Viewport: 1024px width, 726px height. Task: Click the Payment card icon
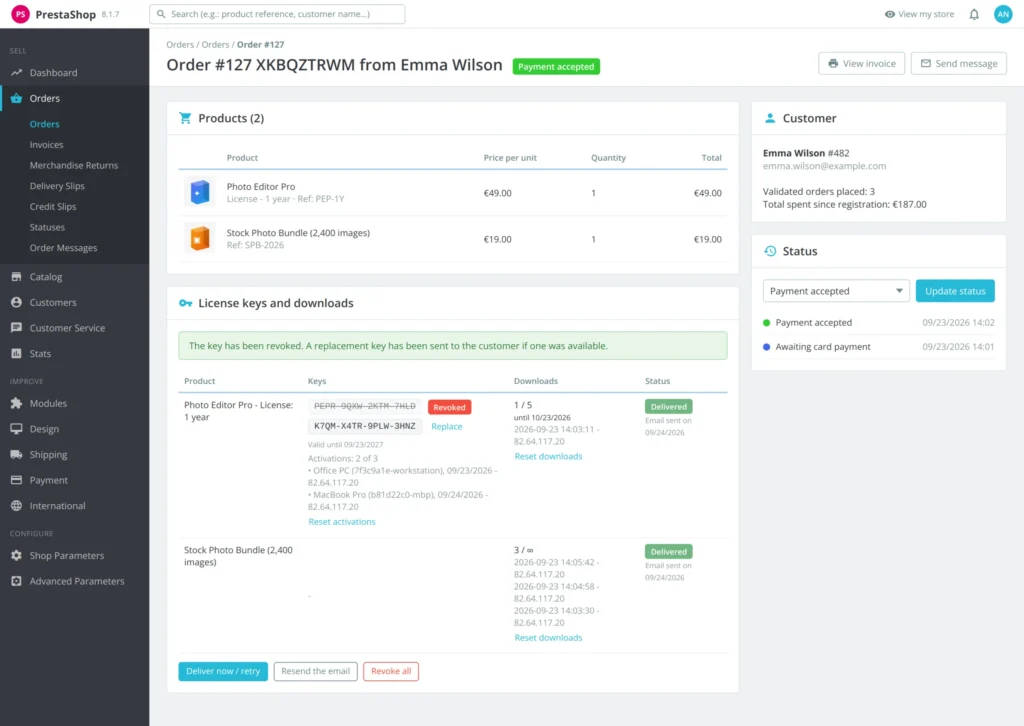point(16,480)
